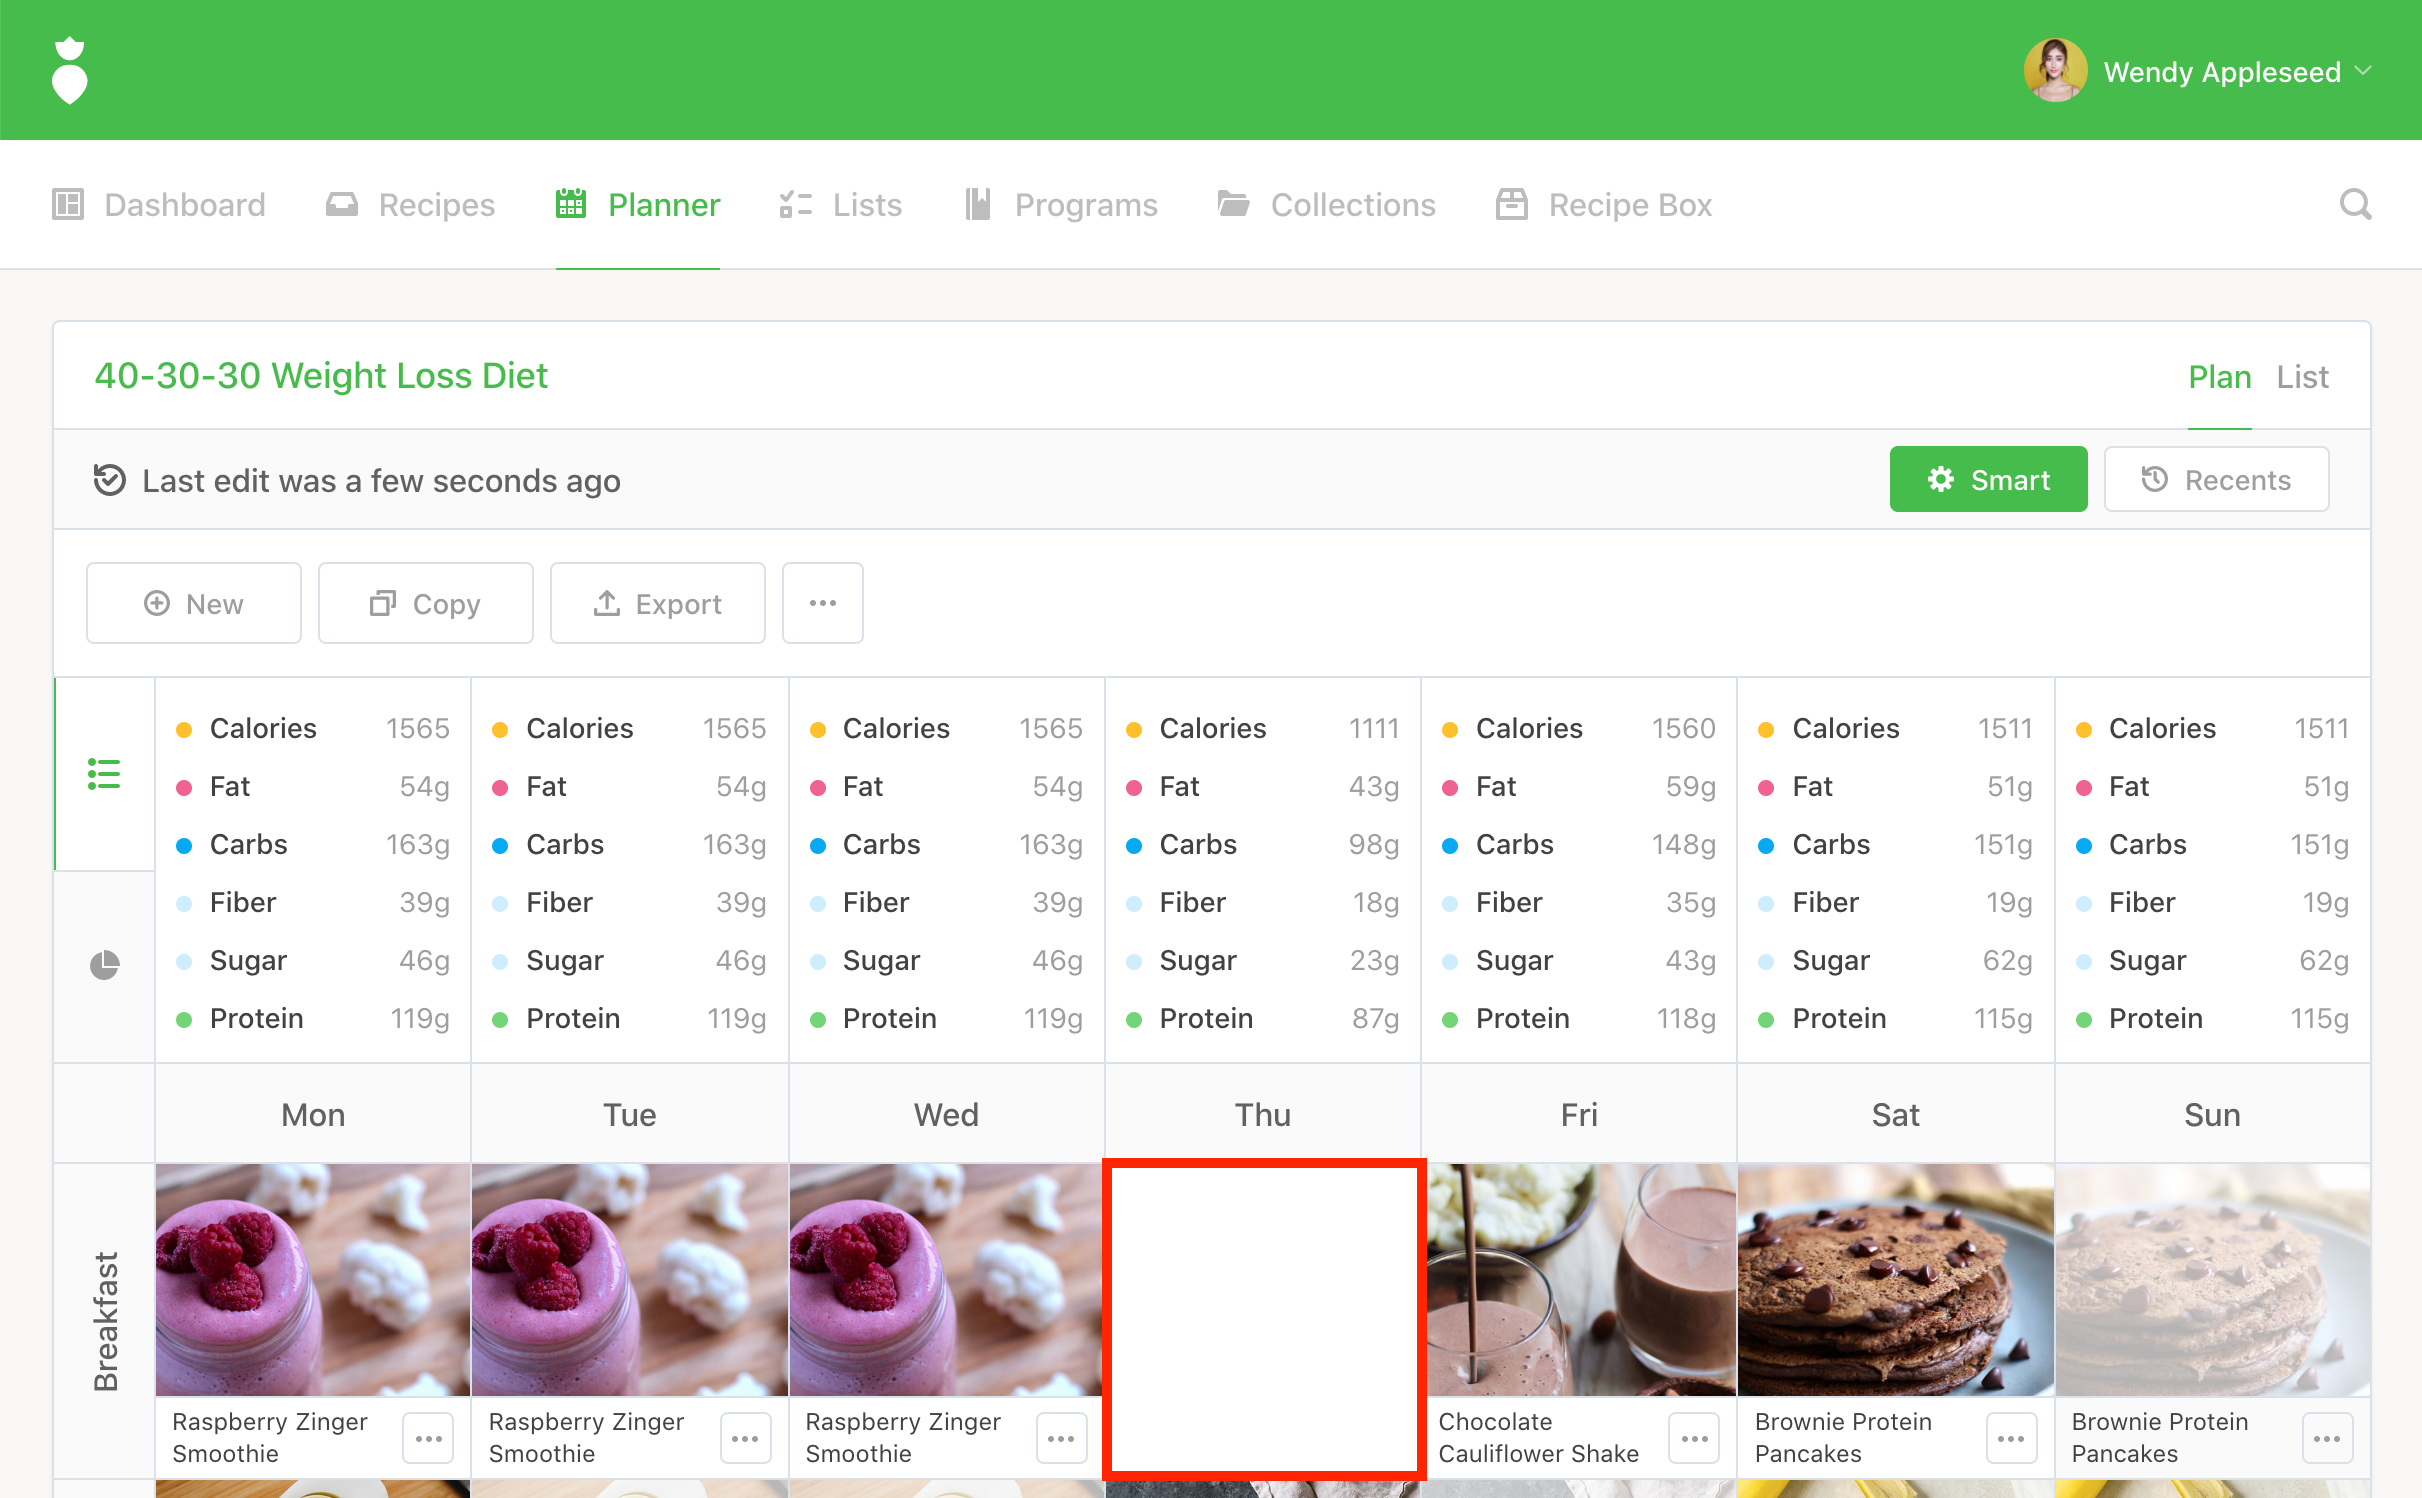Switch to the List view tab
2422x1498 pixels.
2302,377
